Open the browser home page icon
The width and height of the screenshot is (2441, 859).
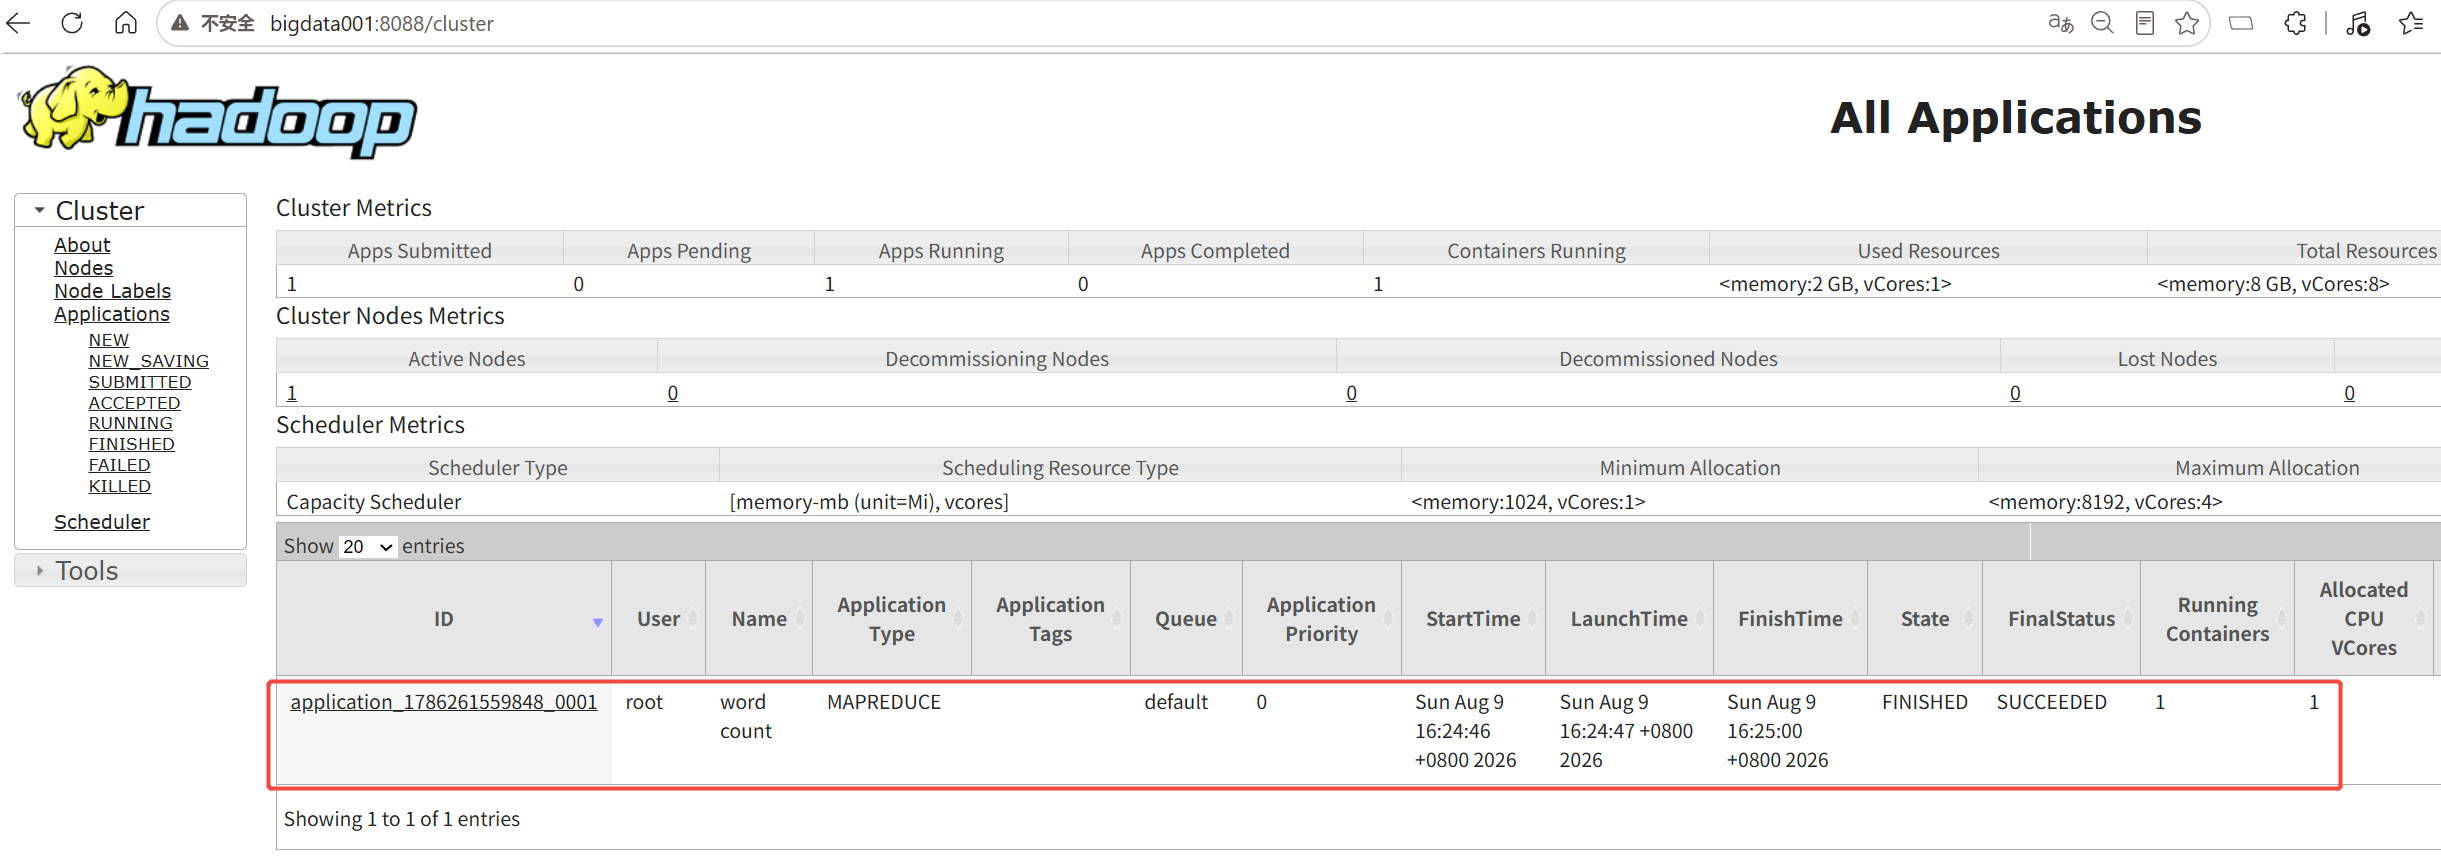pos(126,23)
